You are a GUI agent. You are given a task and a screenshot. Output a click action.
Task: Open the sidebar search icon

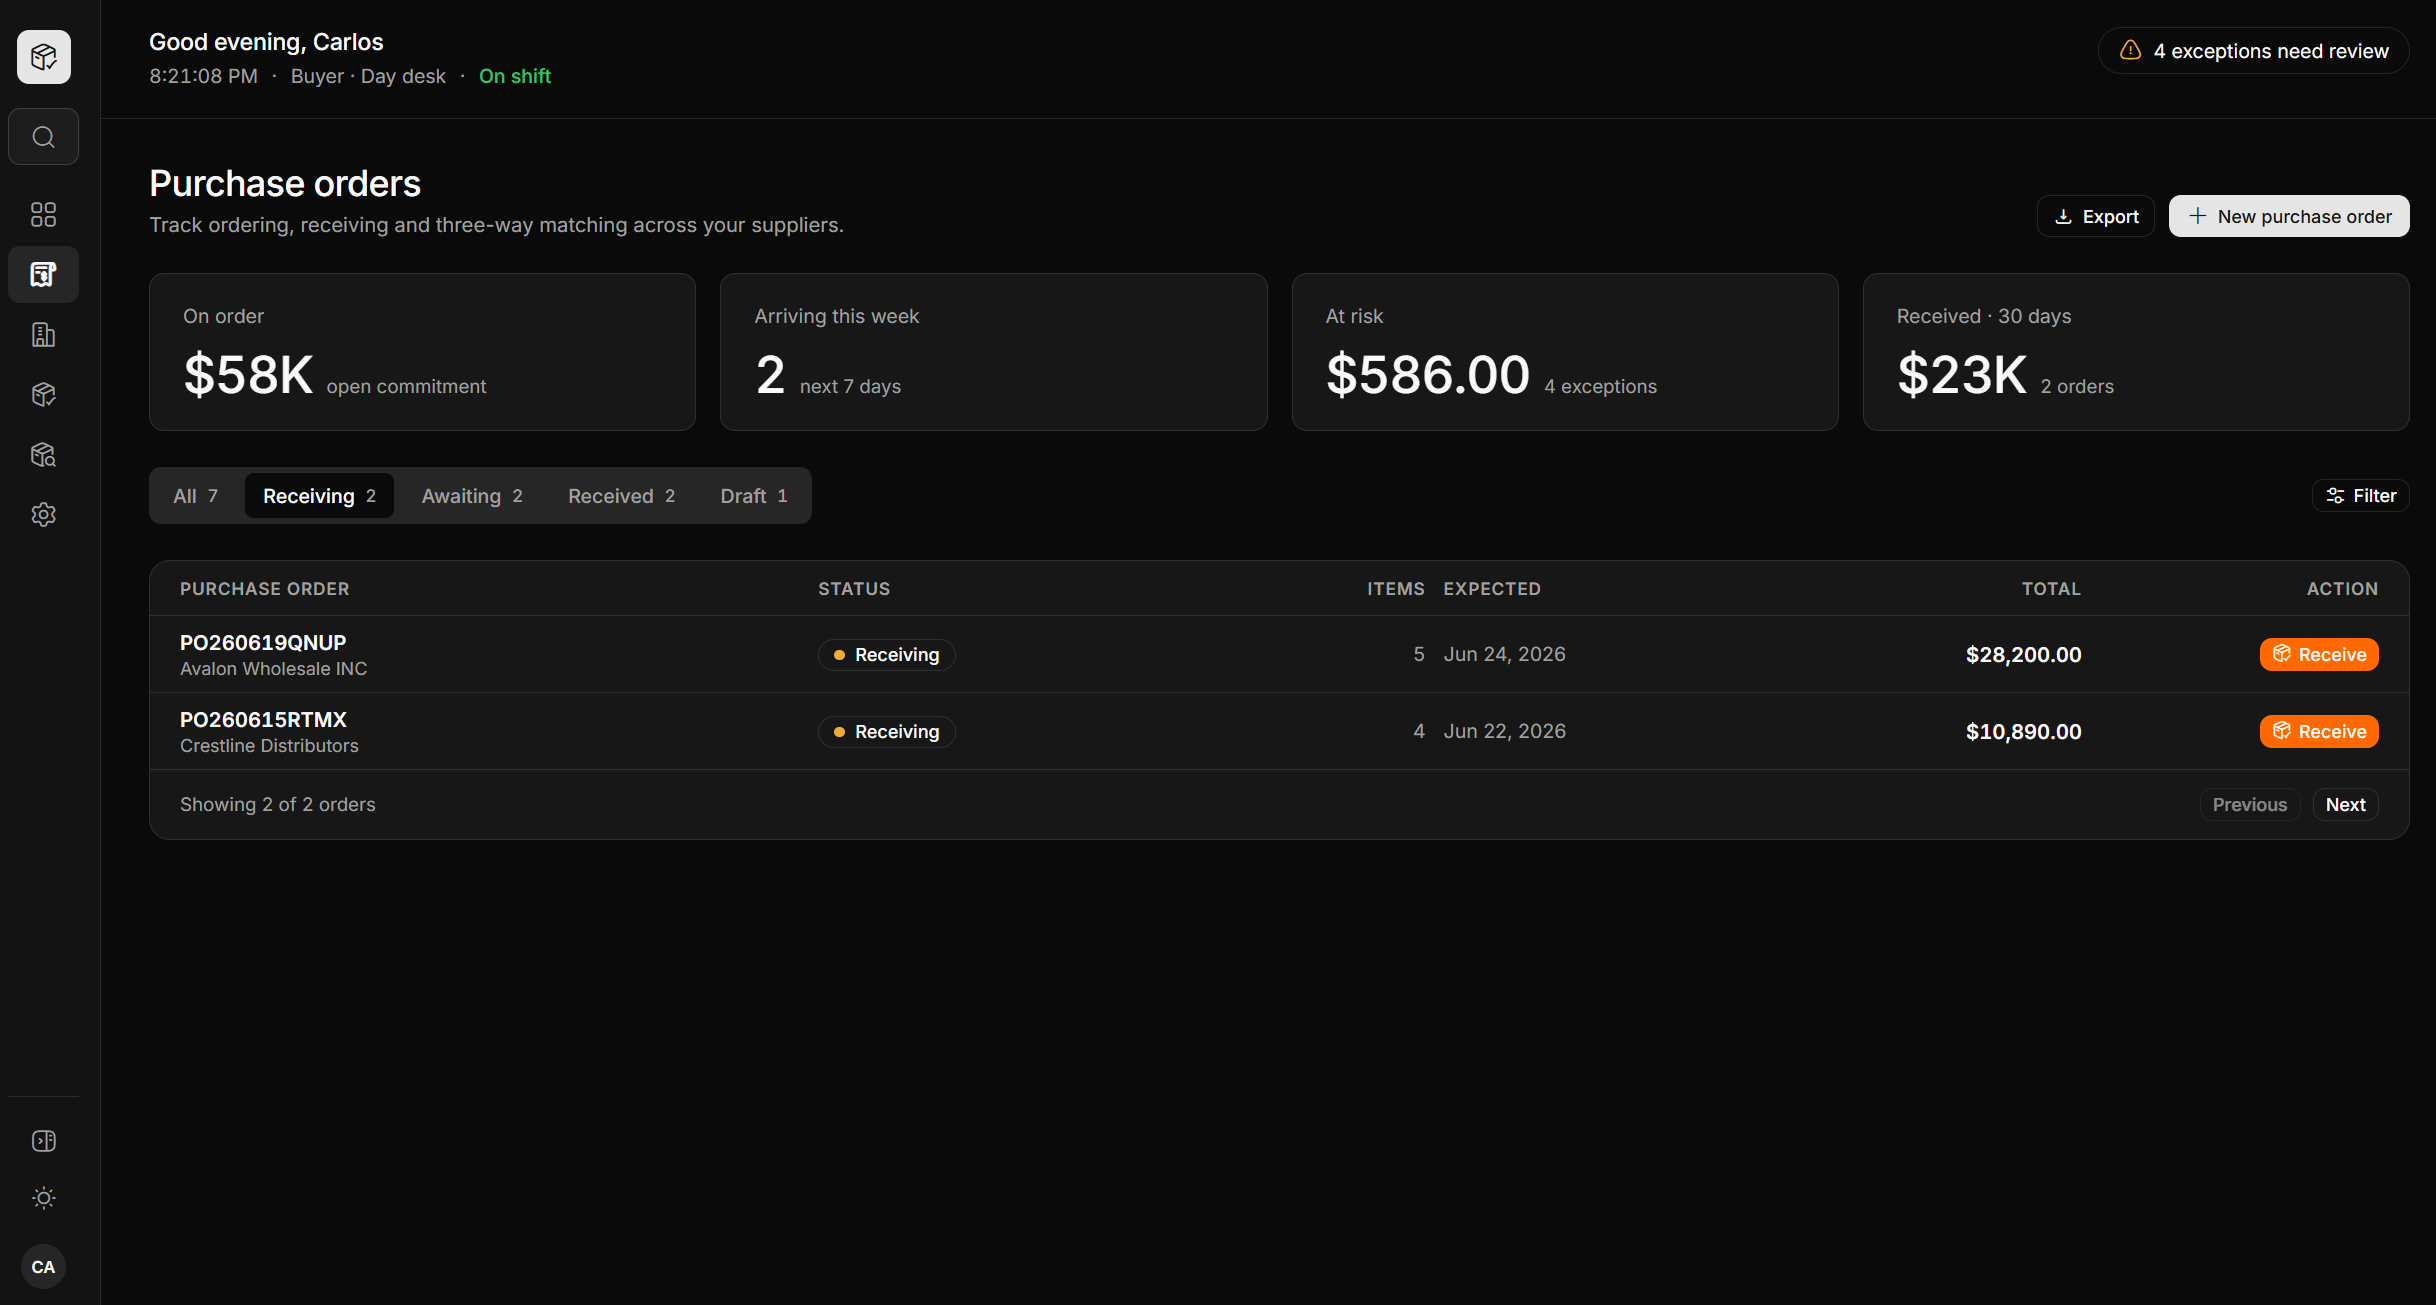[x=43, y=137]
